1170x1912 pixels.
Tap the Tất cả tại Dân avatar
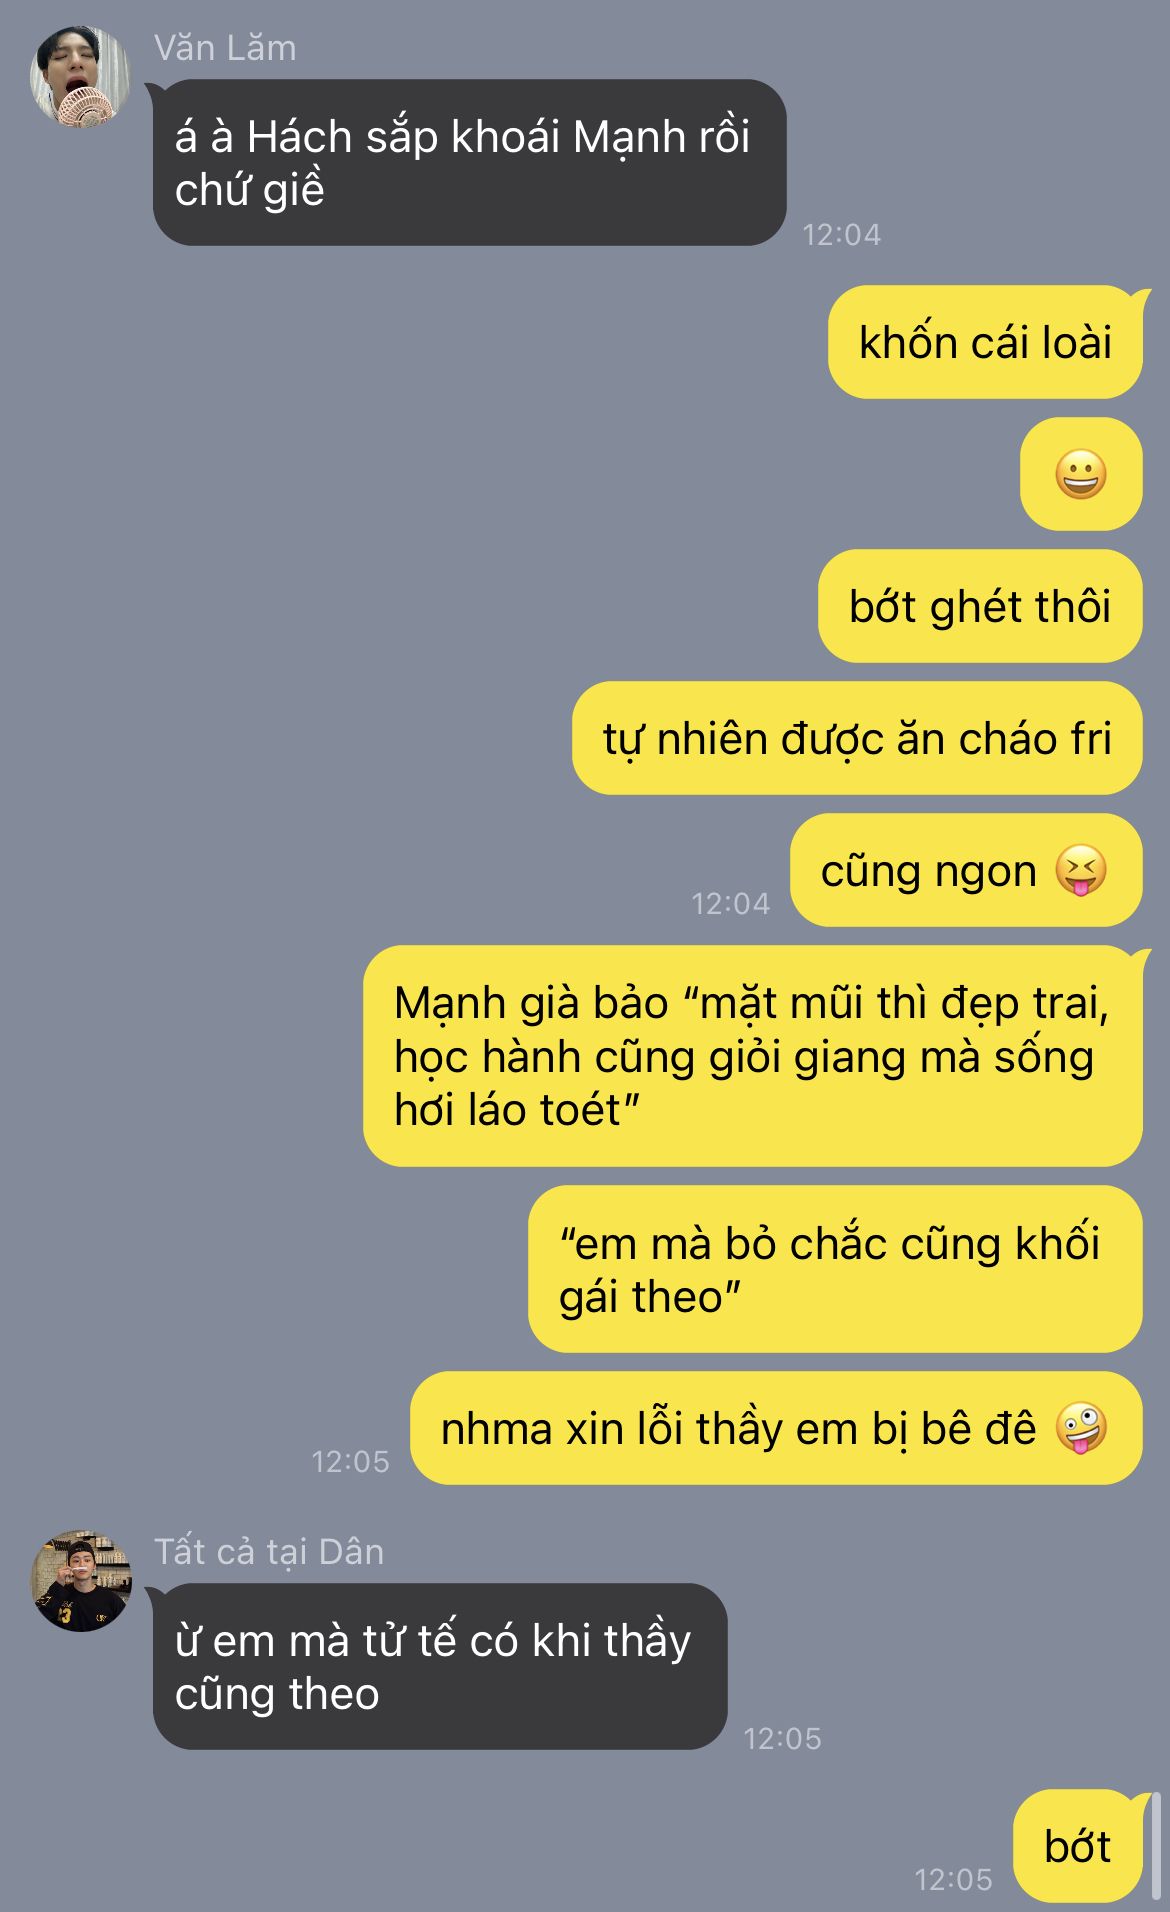coord(82,1581)
